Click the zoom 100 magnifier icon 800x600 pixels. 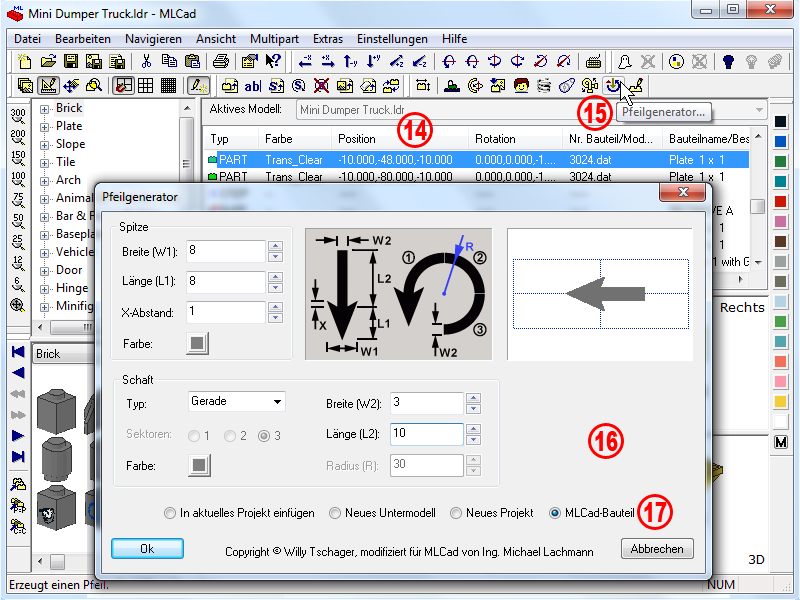tap(18, 180)
